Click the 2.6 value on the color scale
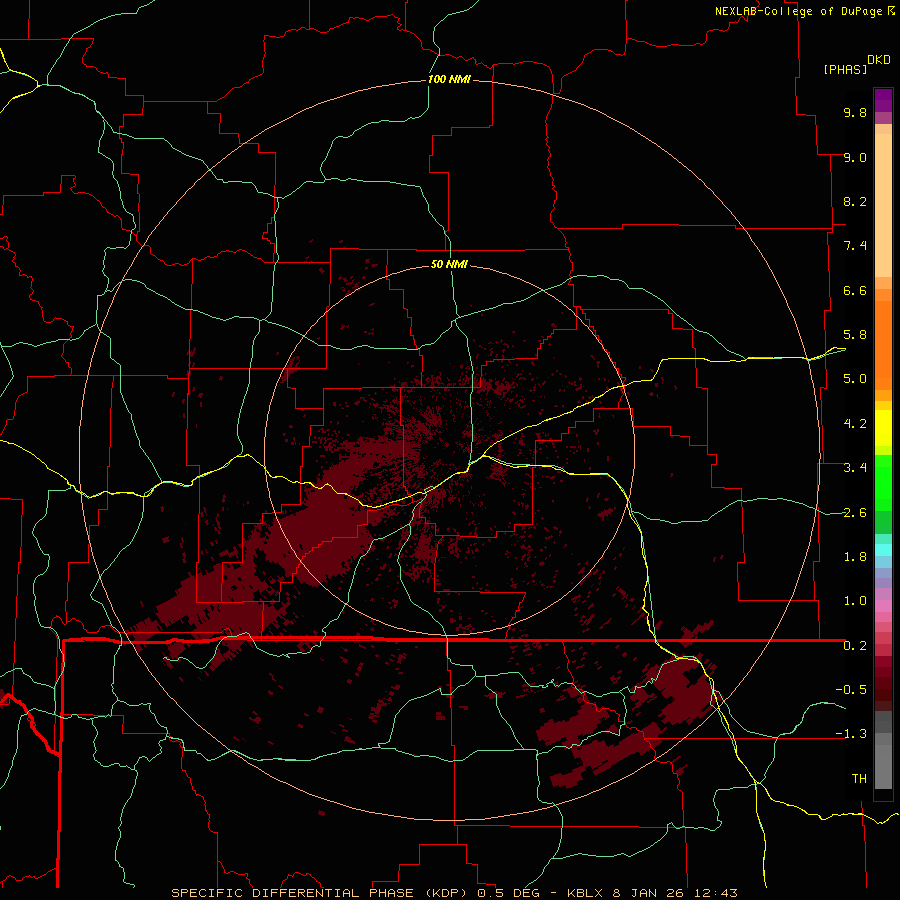Viewport: 900px width, 900px height. pyautogui.click(x=855, y=513)
